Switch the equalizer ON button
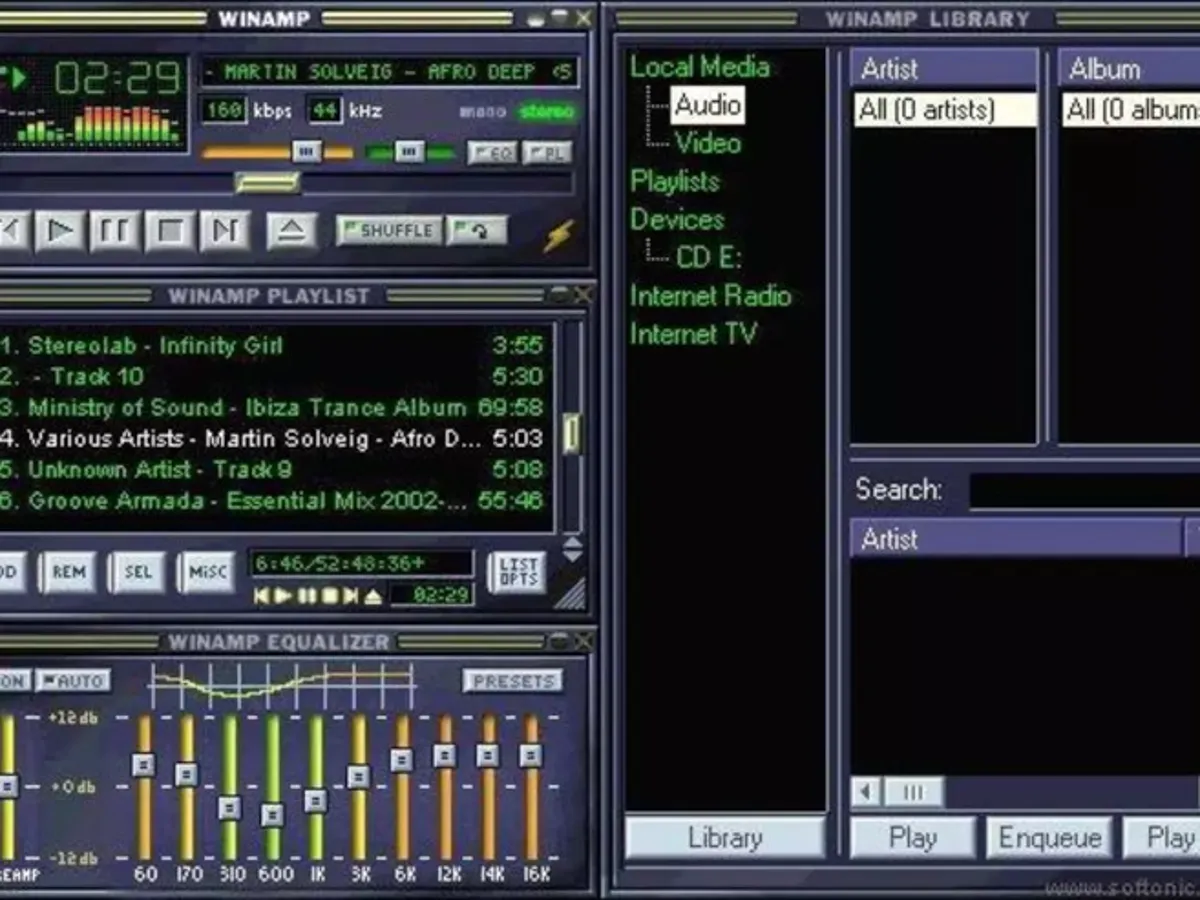 click(x=13, y=681)
